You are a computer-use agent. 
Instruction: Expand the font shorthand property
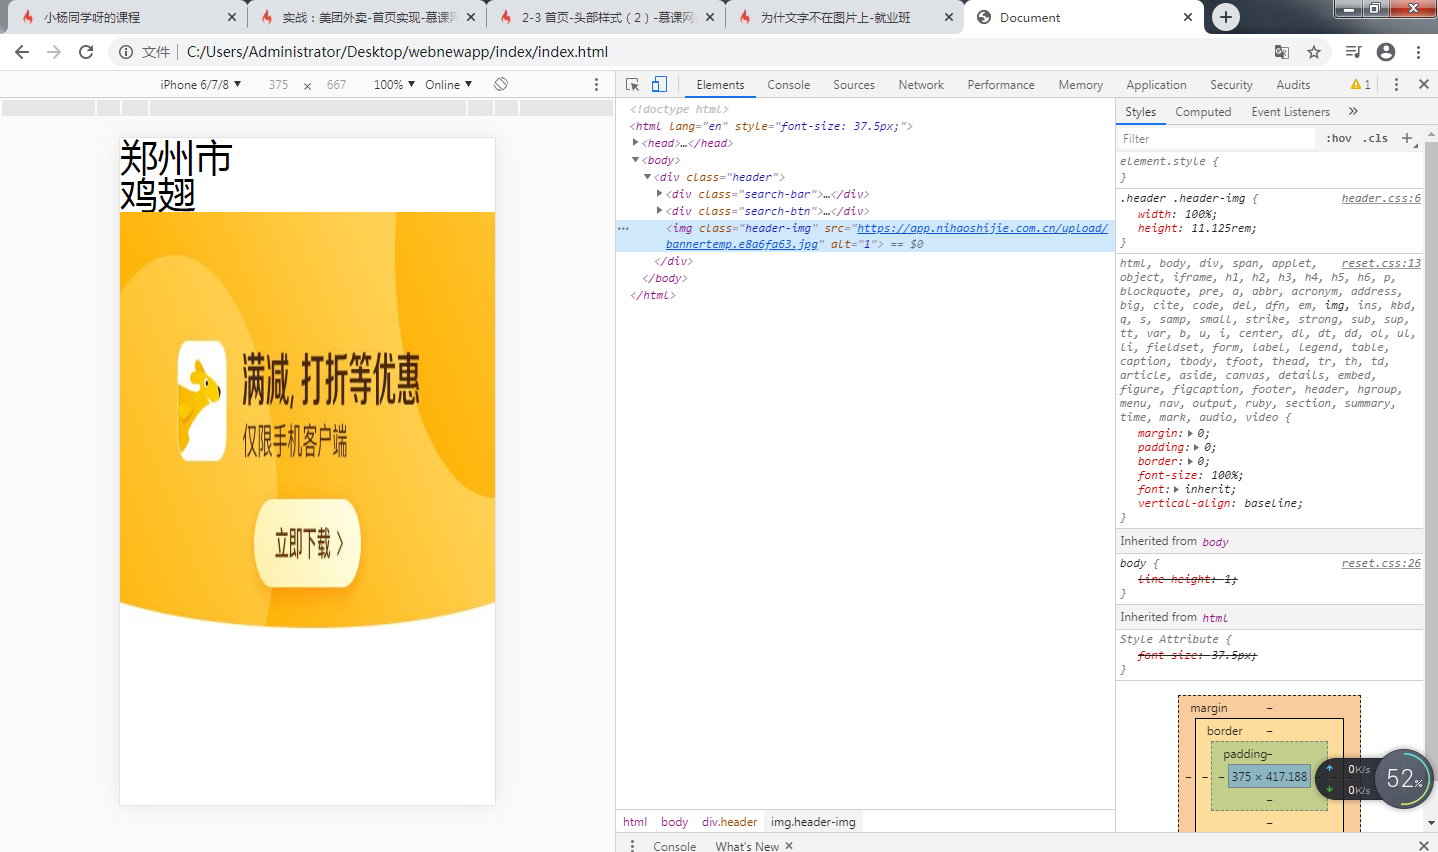(x=1176, y=489)
